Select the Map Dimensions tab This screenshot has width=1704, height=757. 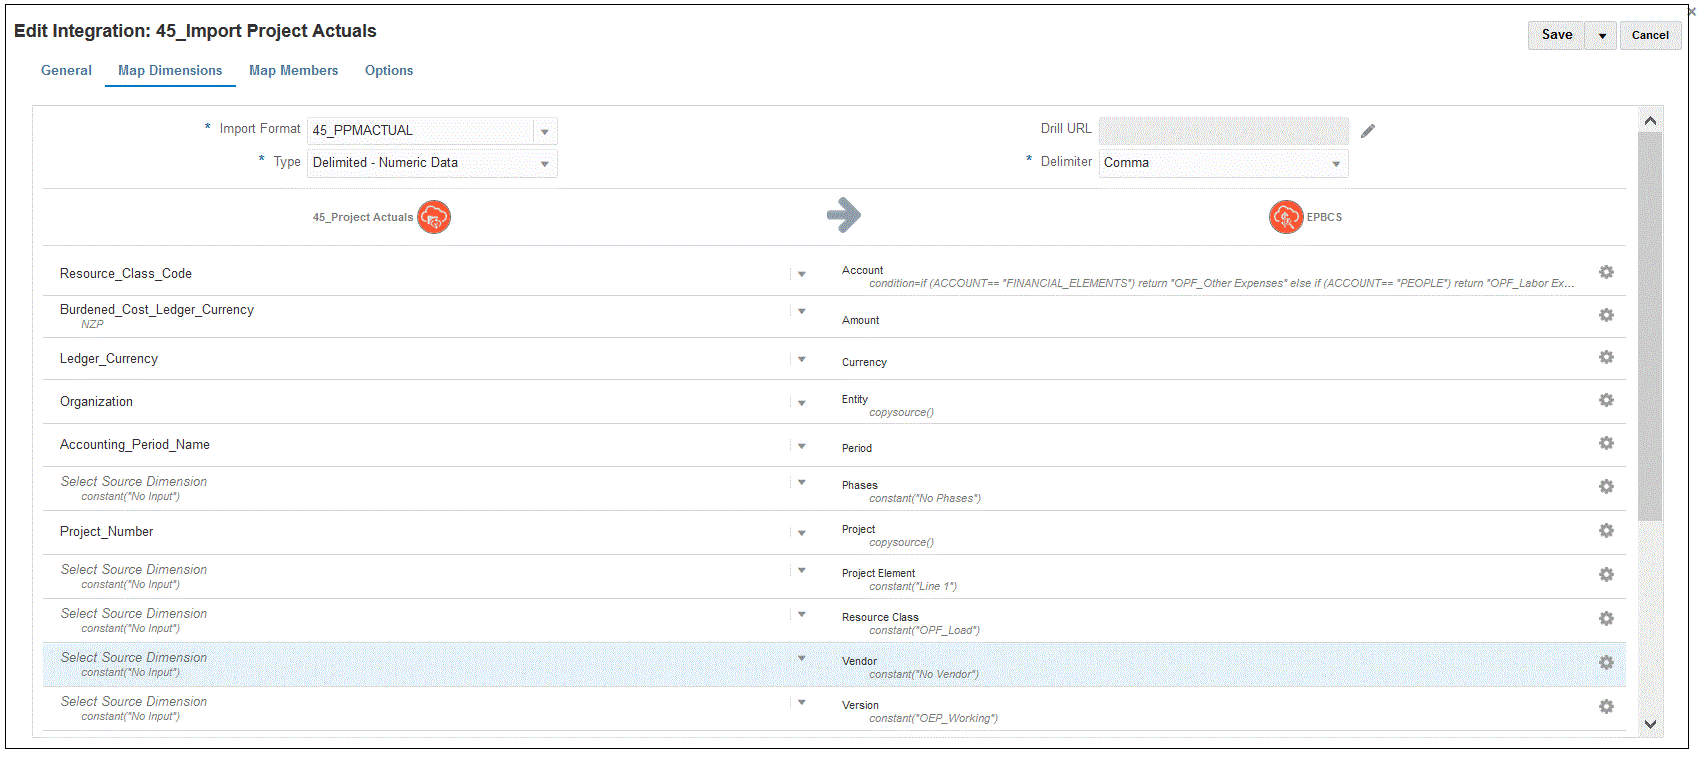point(170,70)
